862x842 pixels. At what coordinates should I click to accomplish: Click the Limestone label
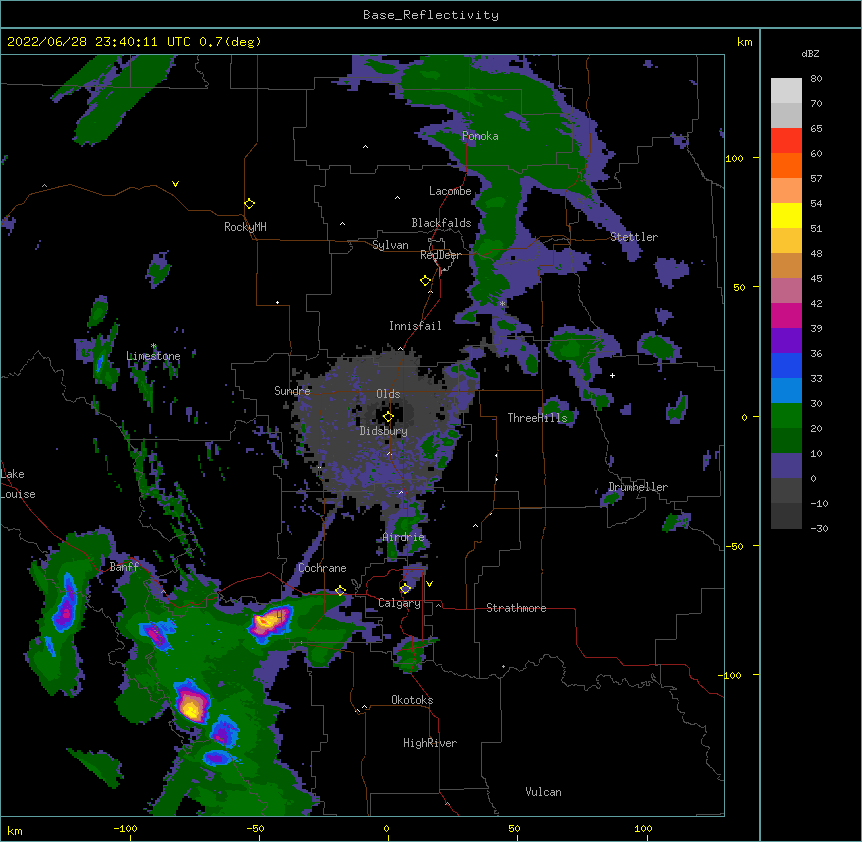coord(153,356)
